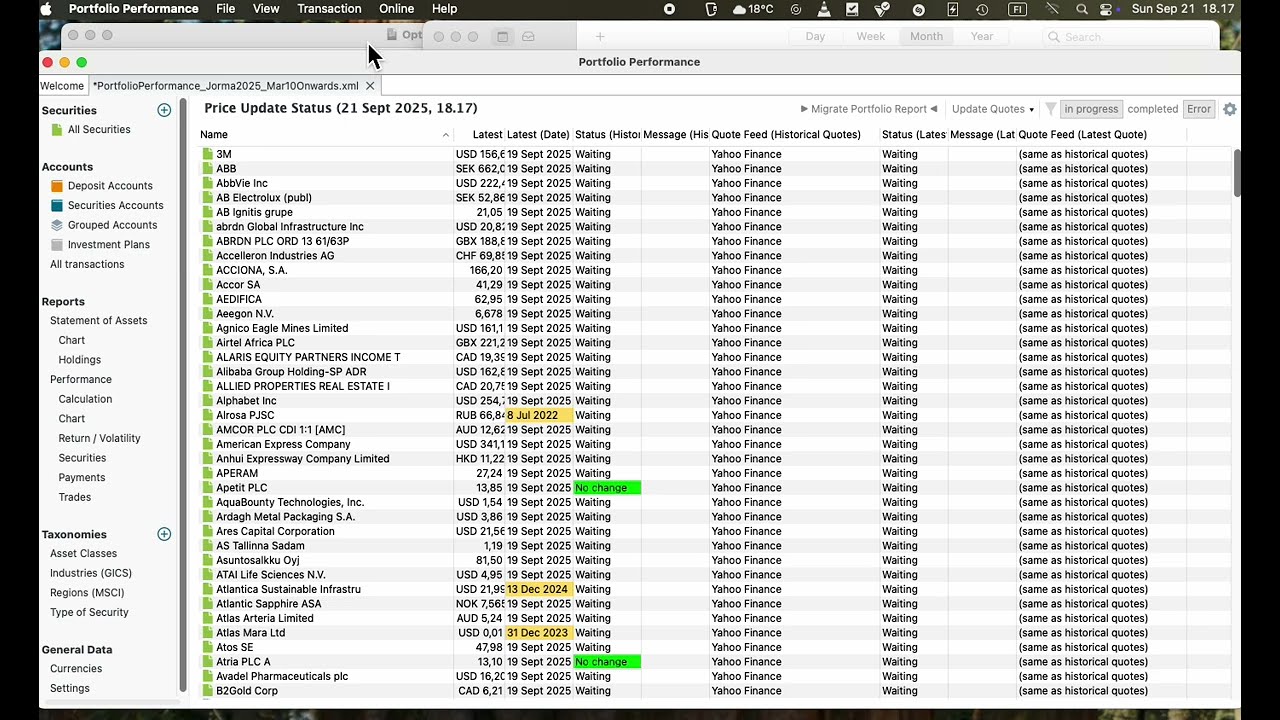Viewport: 1280px width, 720px height.
Task: Open Deposit Accounts
Action: (x=101, y=186)
